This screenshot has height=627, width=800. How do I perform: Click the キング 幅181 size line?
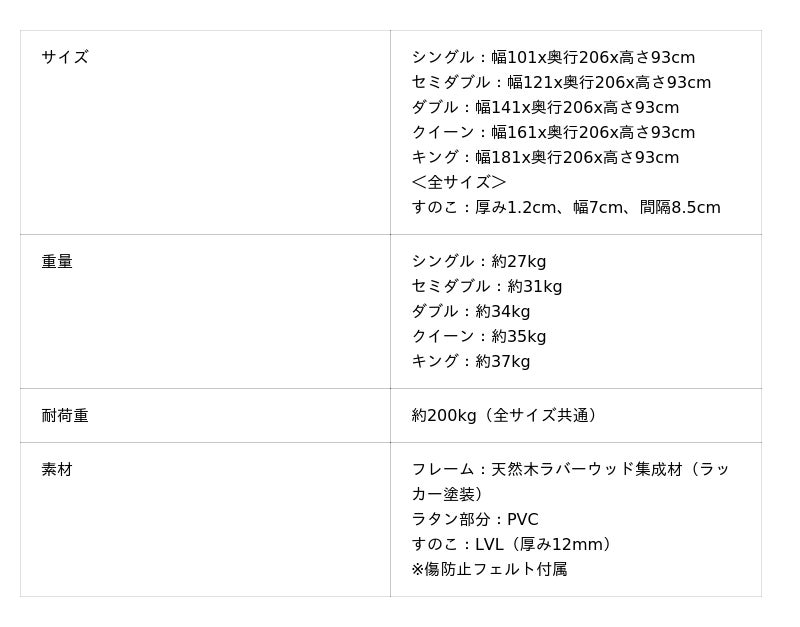(545, 158)
